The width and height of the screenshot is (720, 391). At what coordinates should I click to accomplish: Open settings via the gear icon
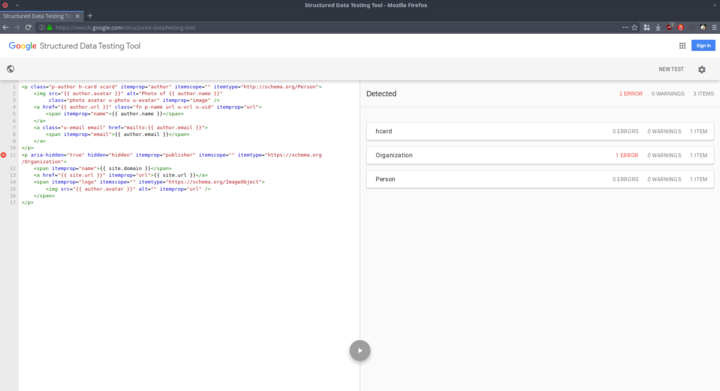pos(702,69)
